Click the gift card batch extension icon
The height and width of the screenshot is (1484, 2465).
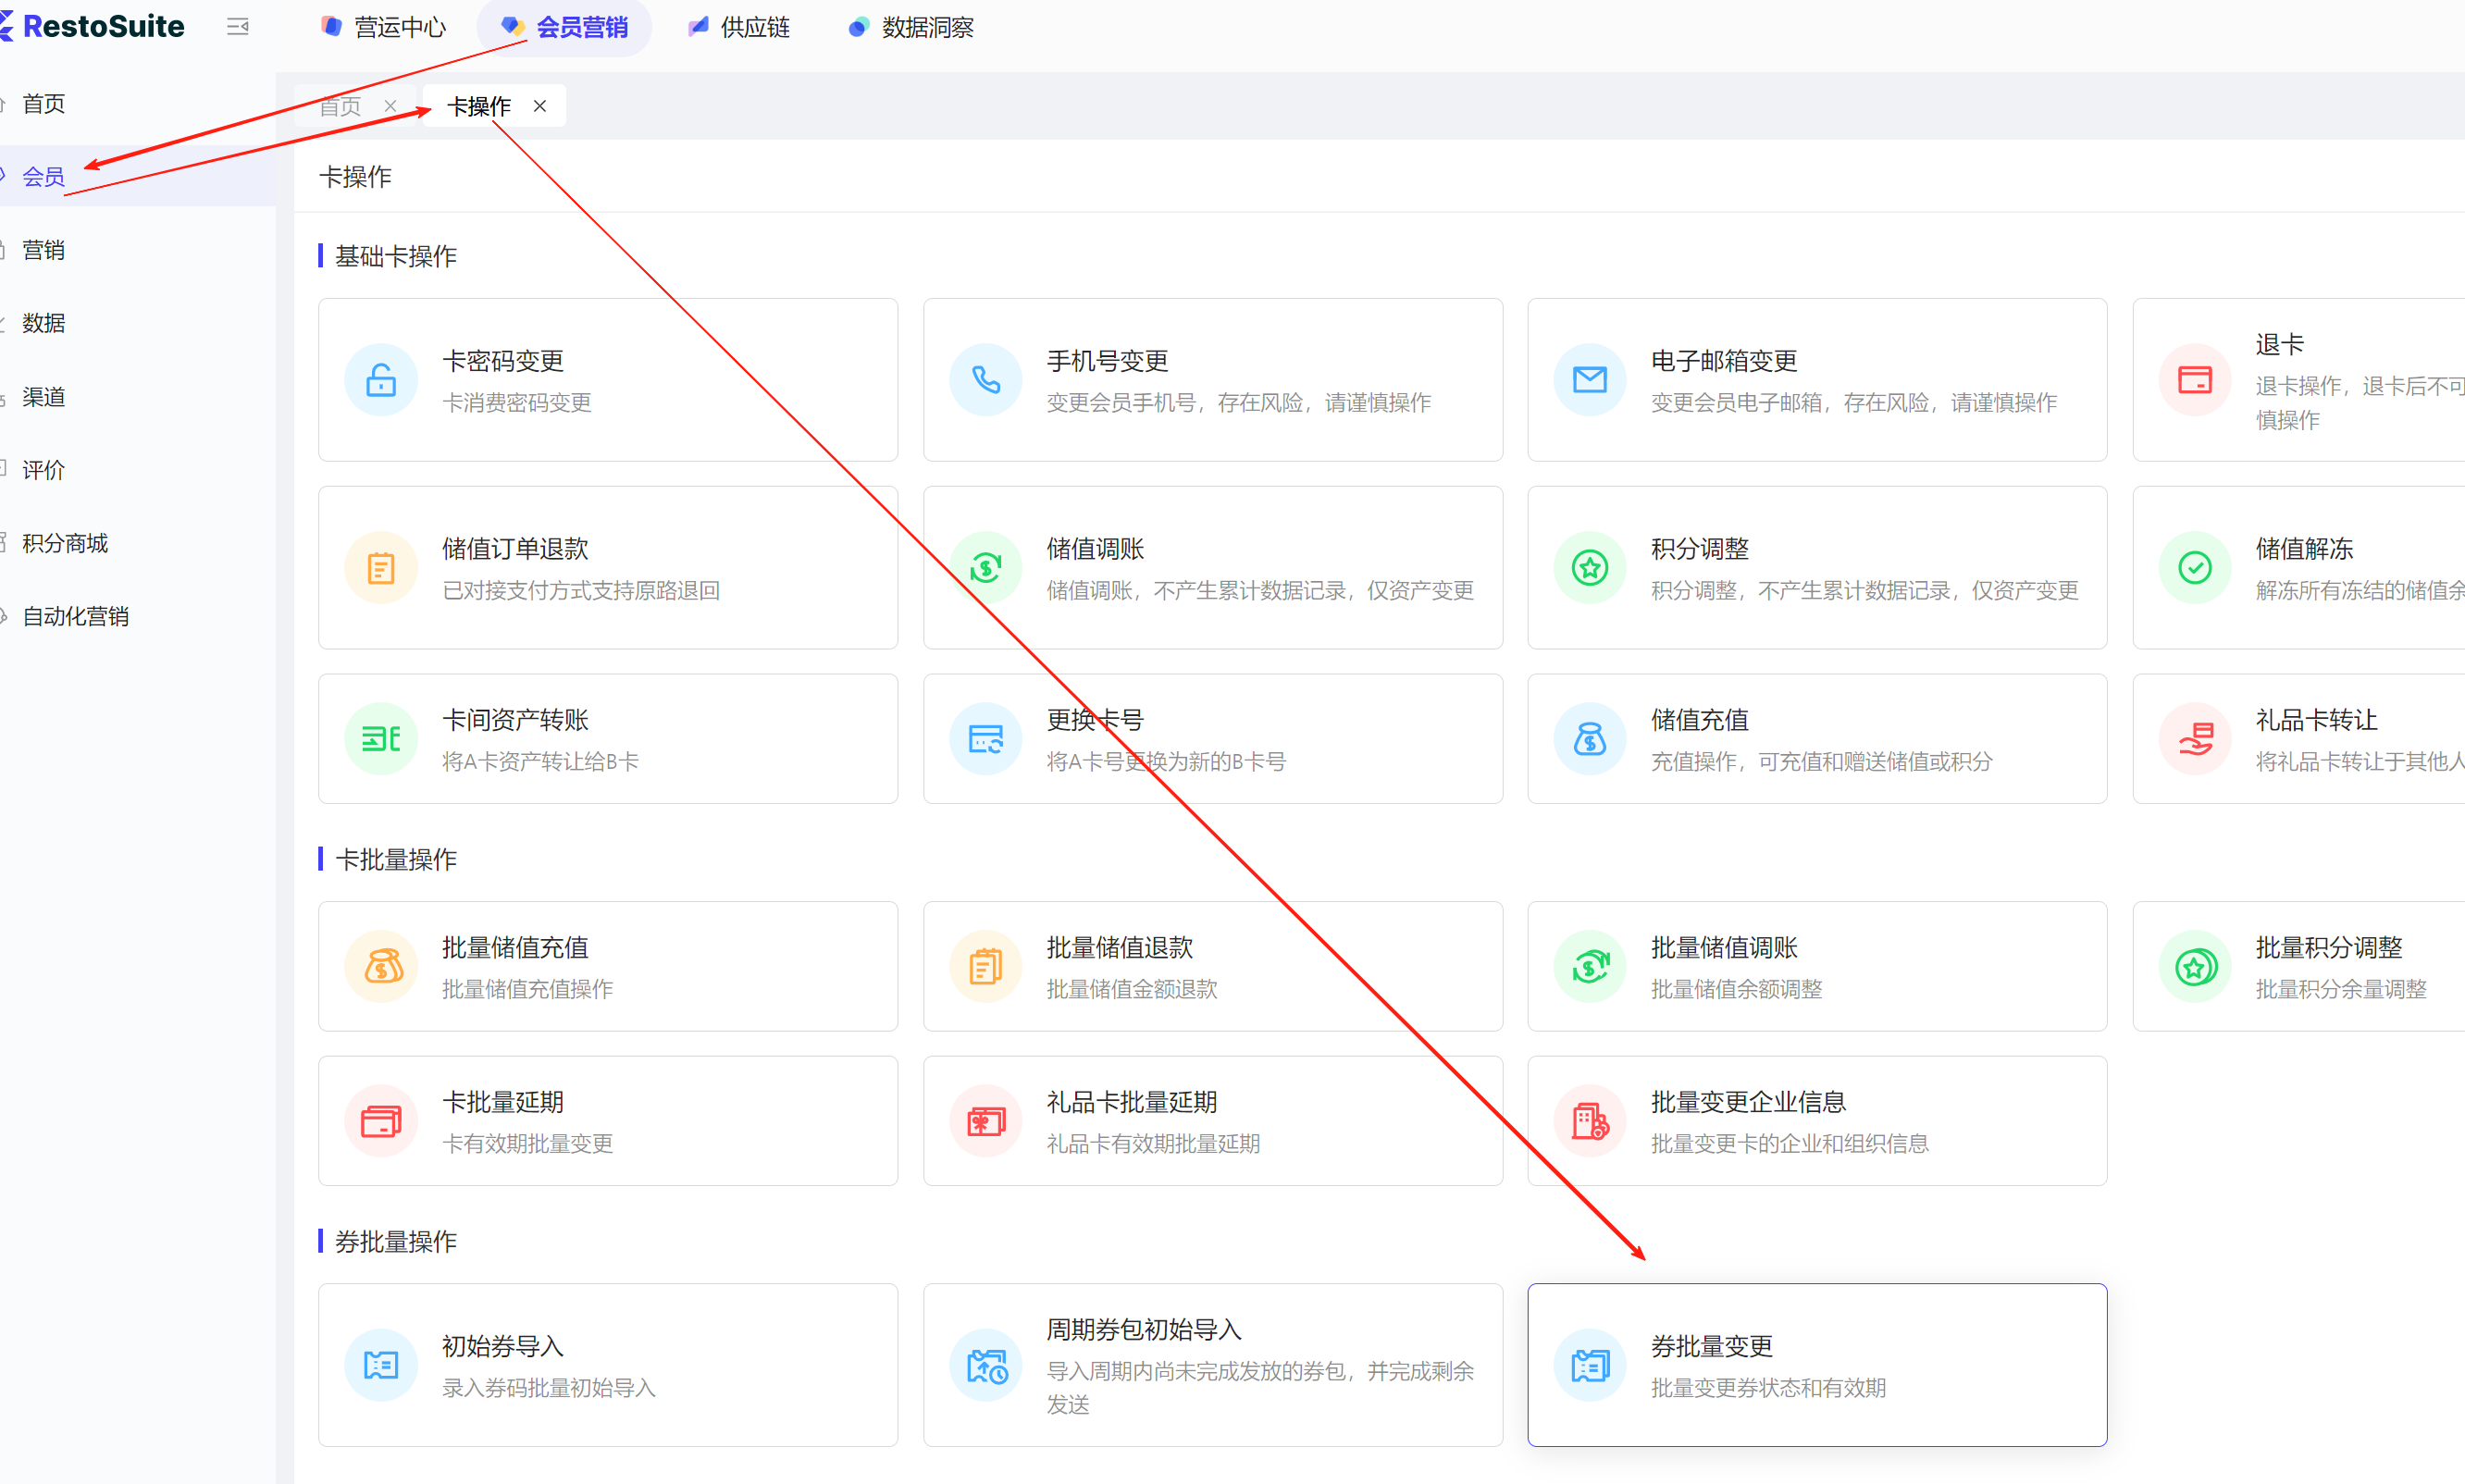click(985, 1121)
